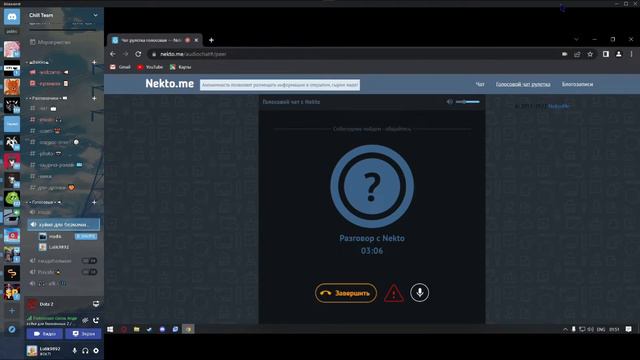Add a channel to the Разговорчики category
Screen dimensions: 640x360
click(x=94, y=98)
